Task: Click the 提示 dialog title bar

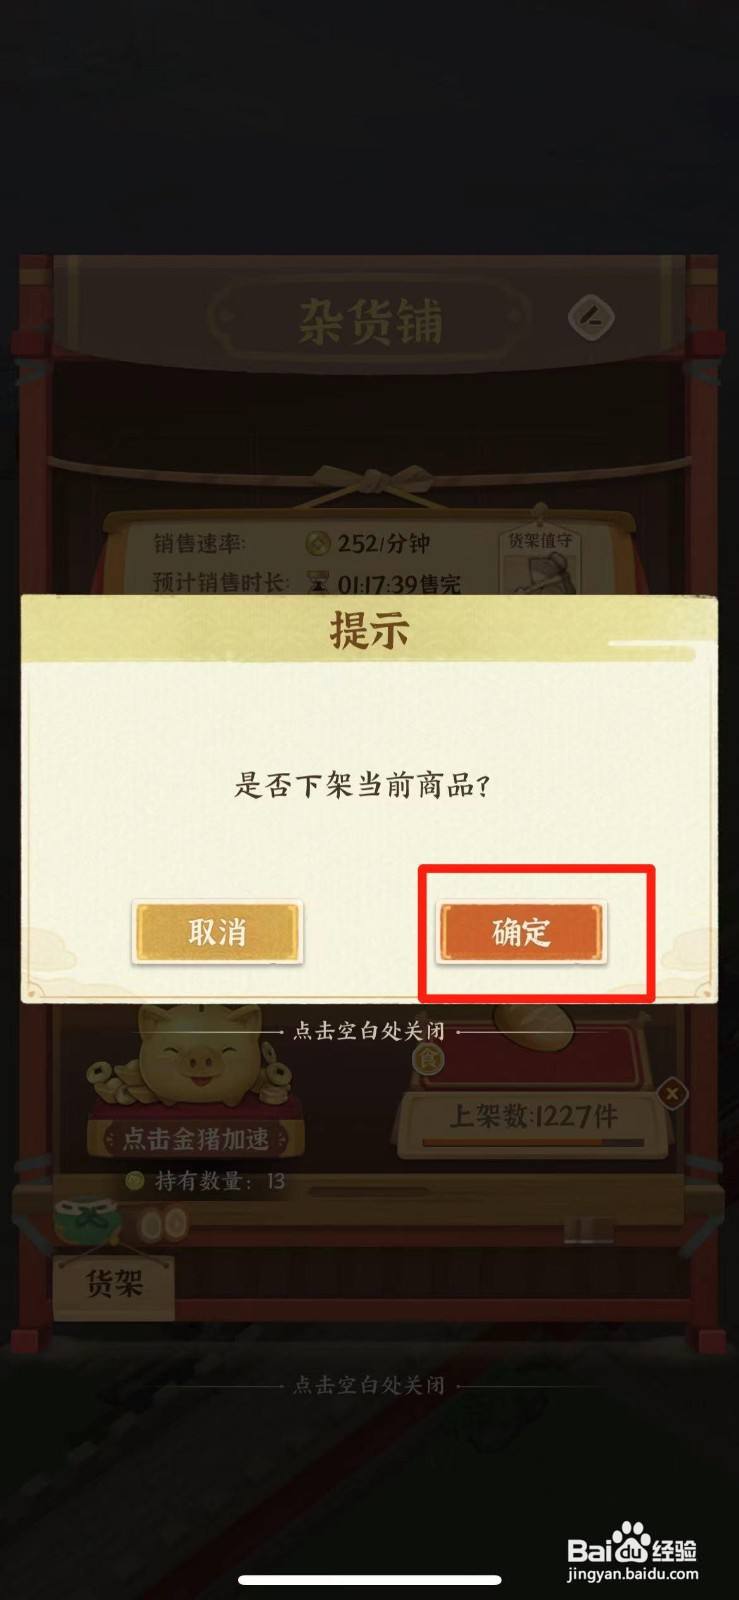Action: (369, 631)
